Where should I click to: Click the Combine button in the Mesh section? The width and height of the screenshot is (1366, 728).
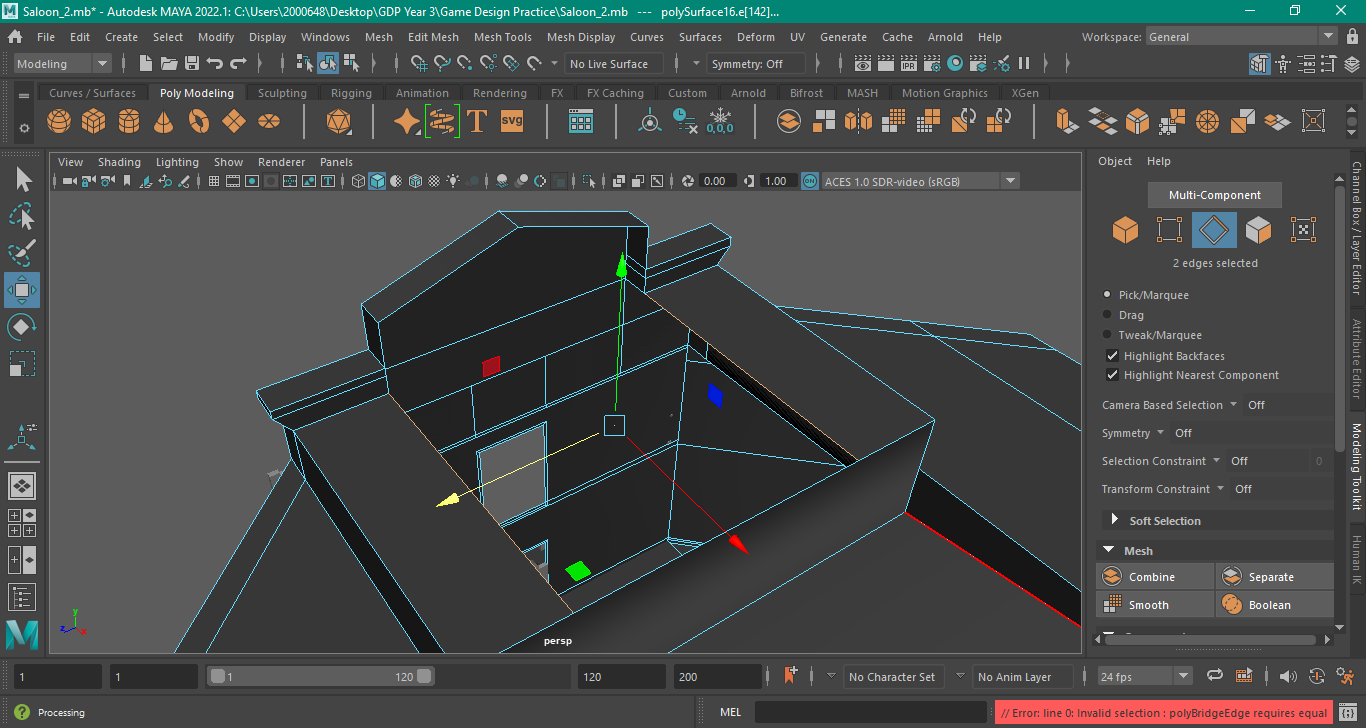click(1154, 576)
